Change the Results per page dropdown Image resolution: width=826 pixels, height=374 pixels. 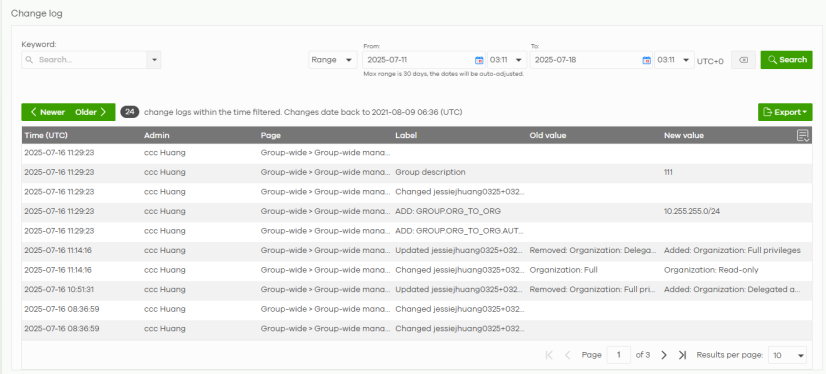click(x=788, y=355)
